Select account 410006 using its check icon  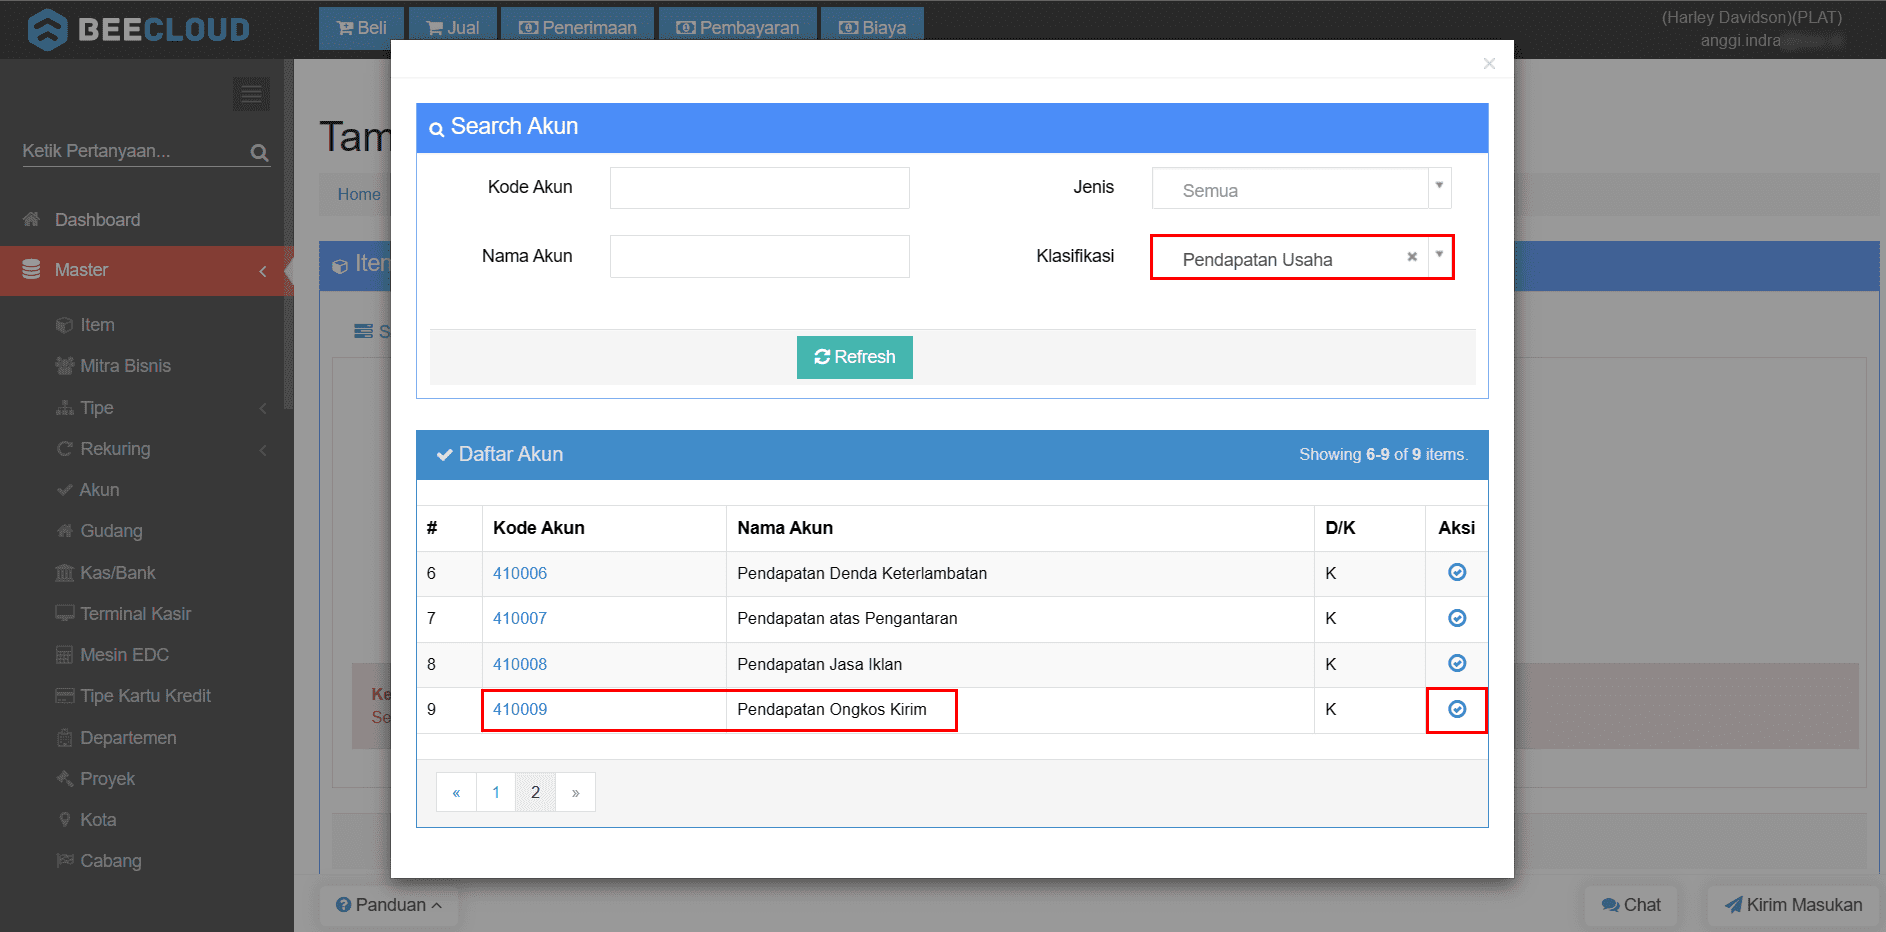[1457, 572]
